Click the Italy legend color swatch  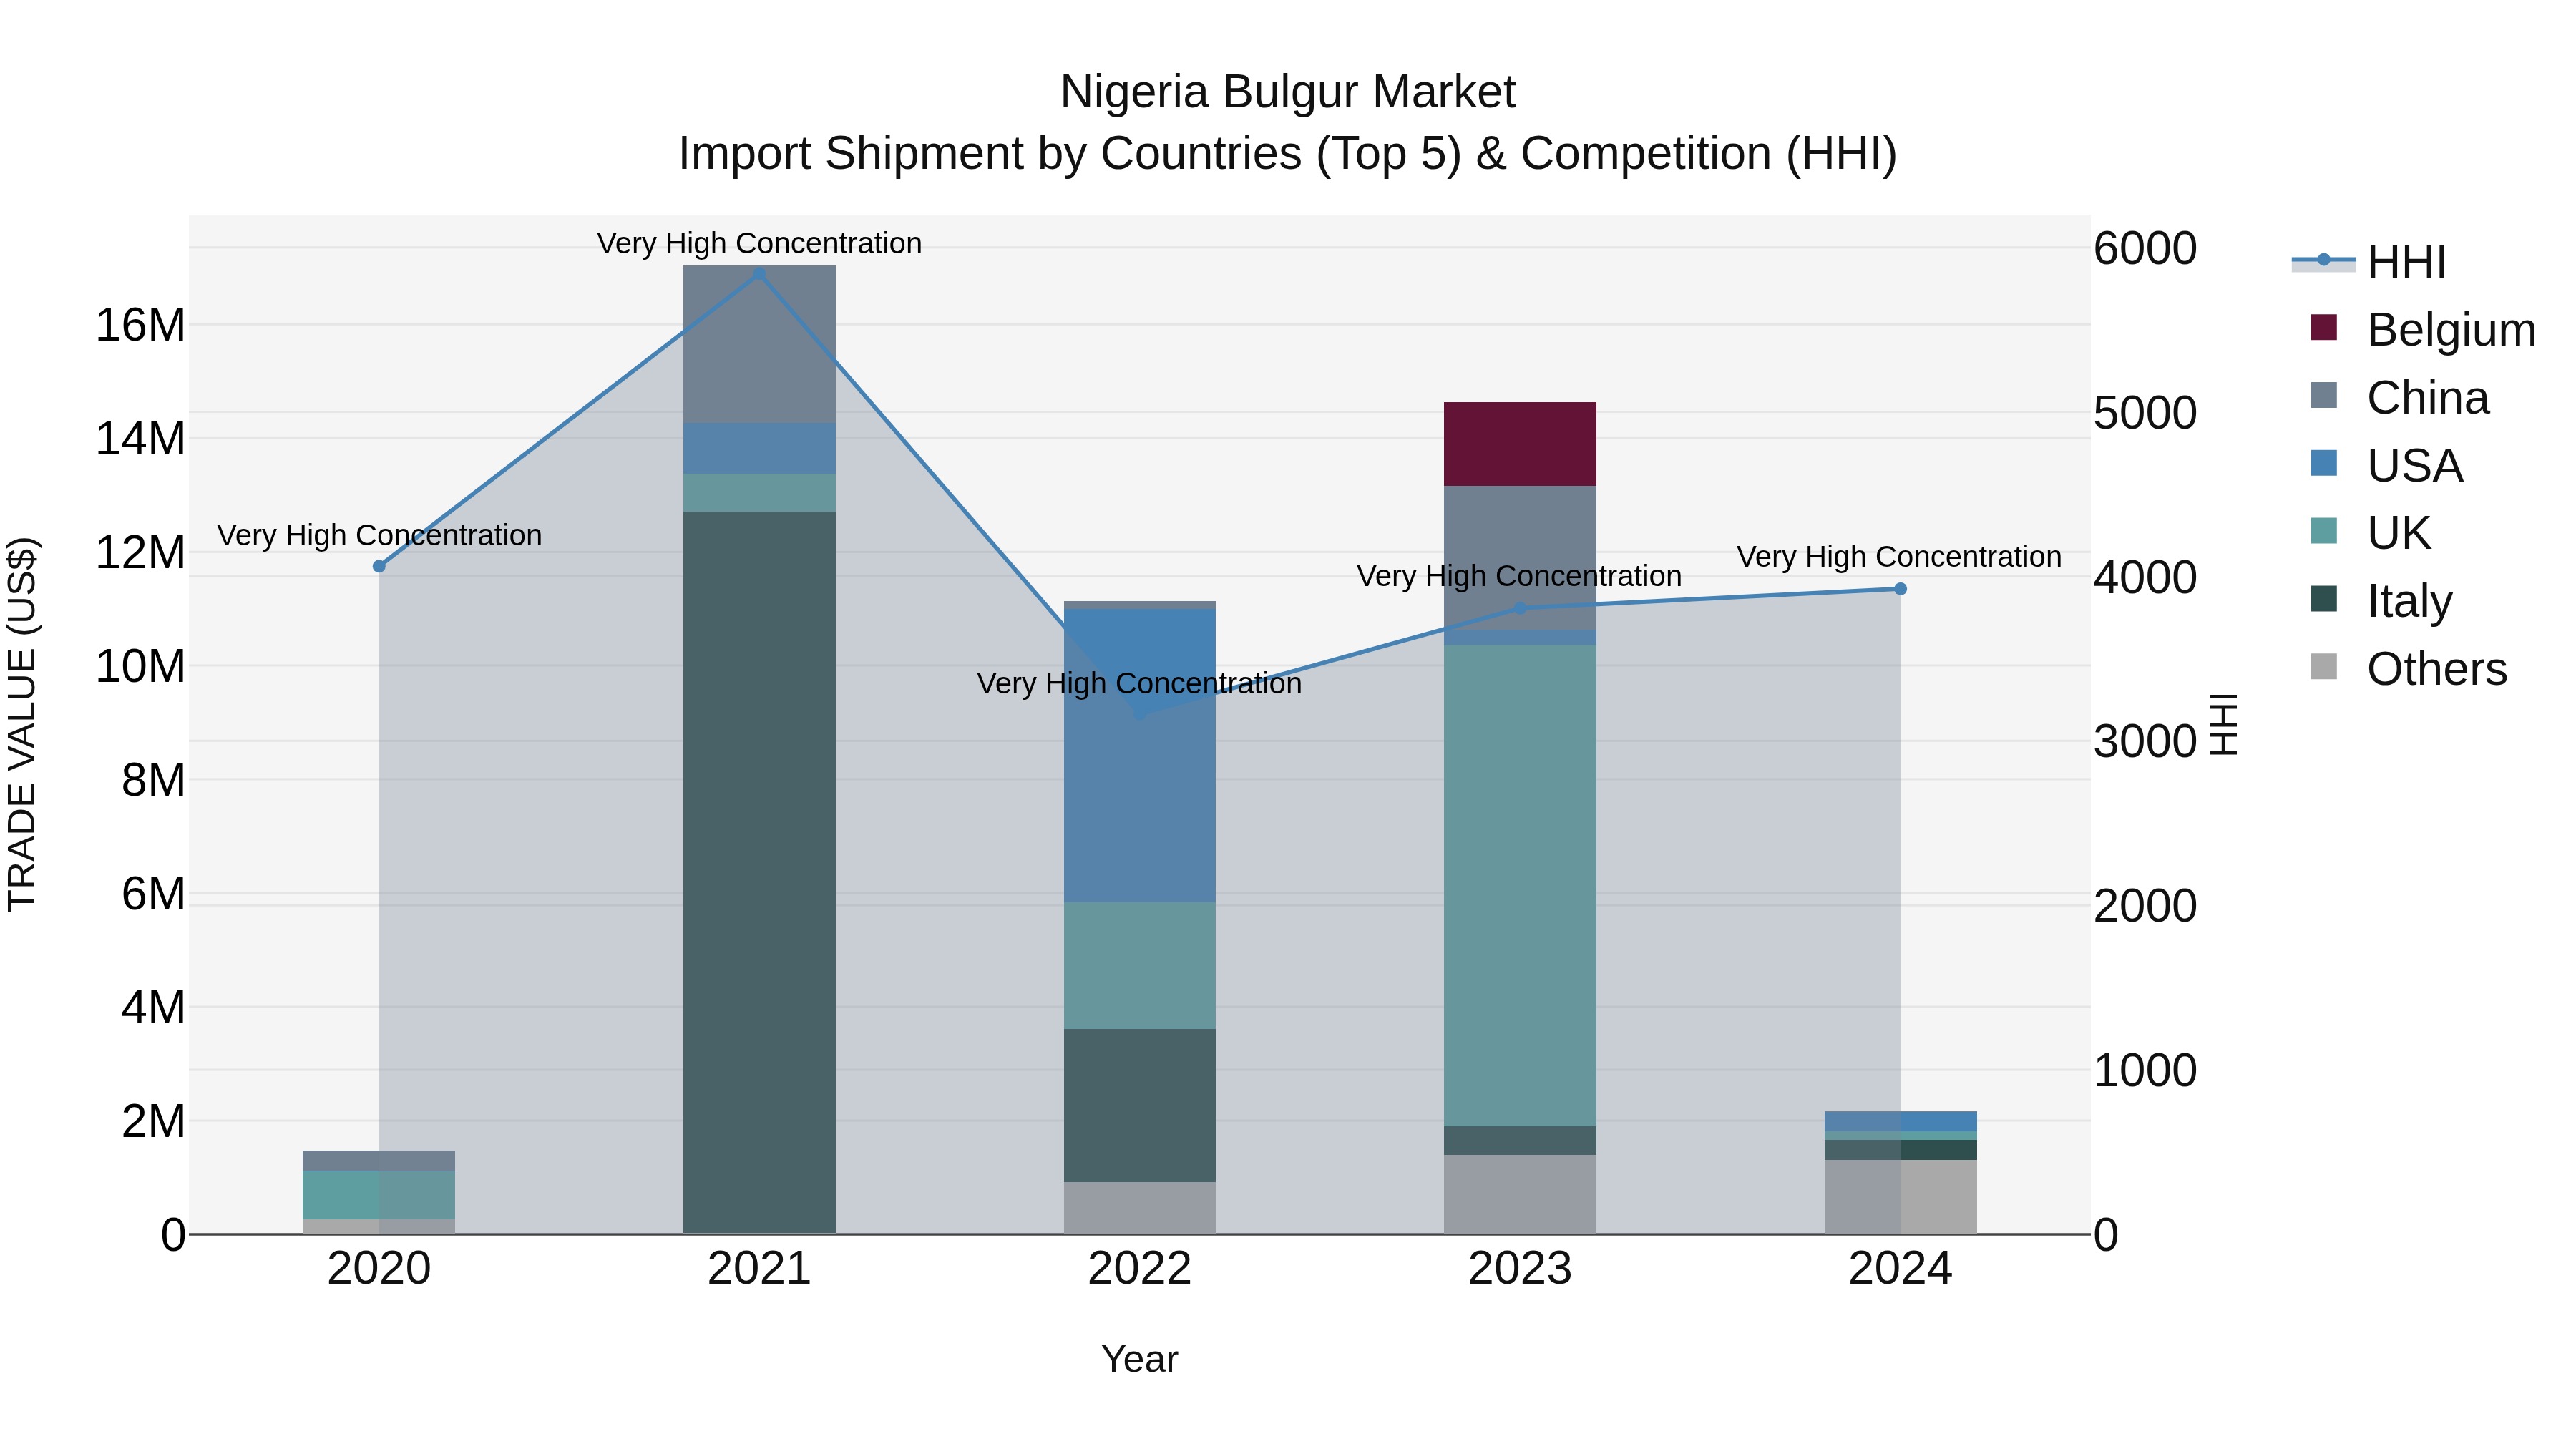tap(2324, 599)
